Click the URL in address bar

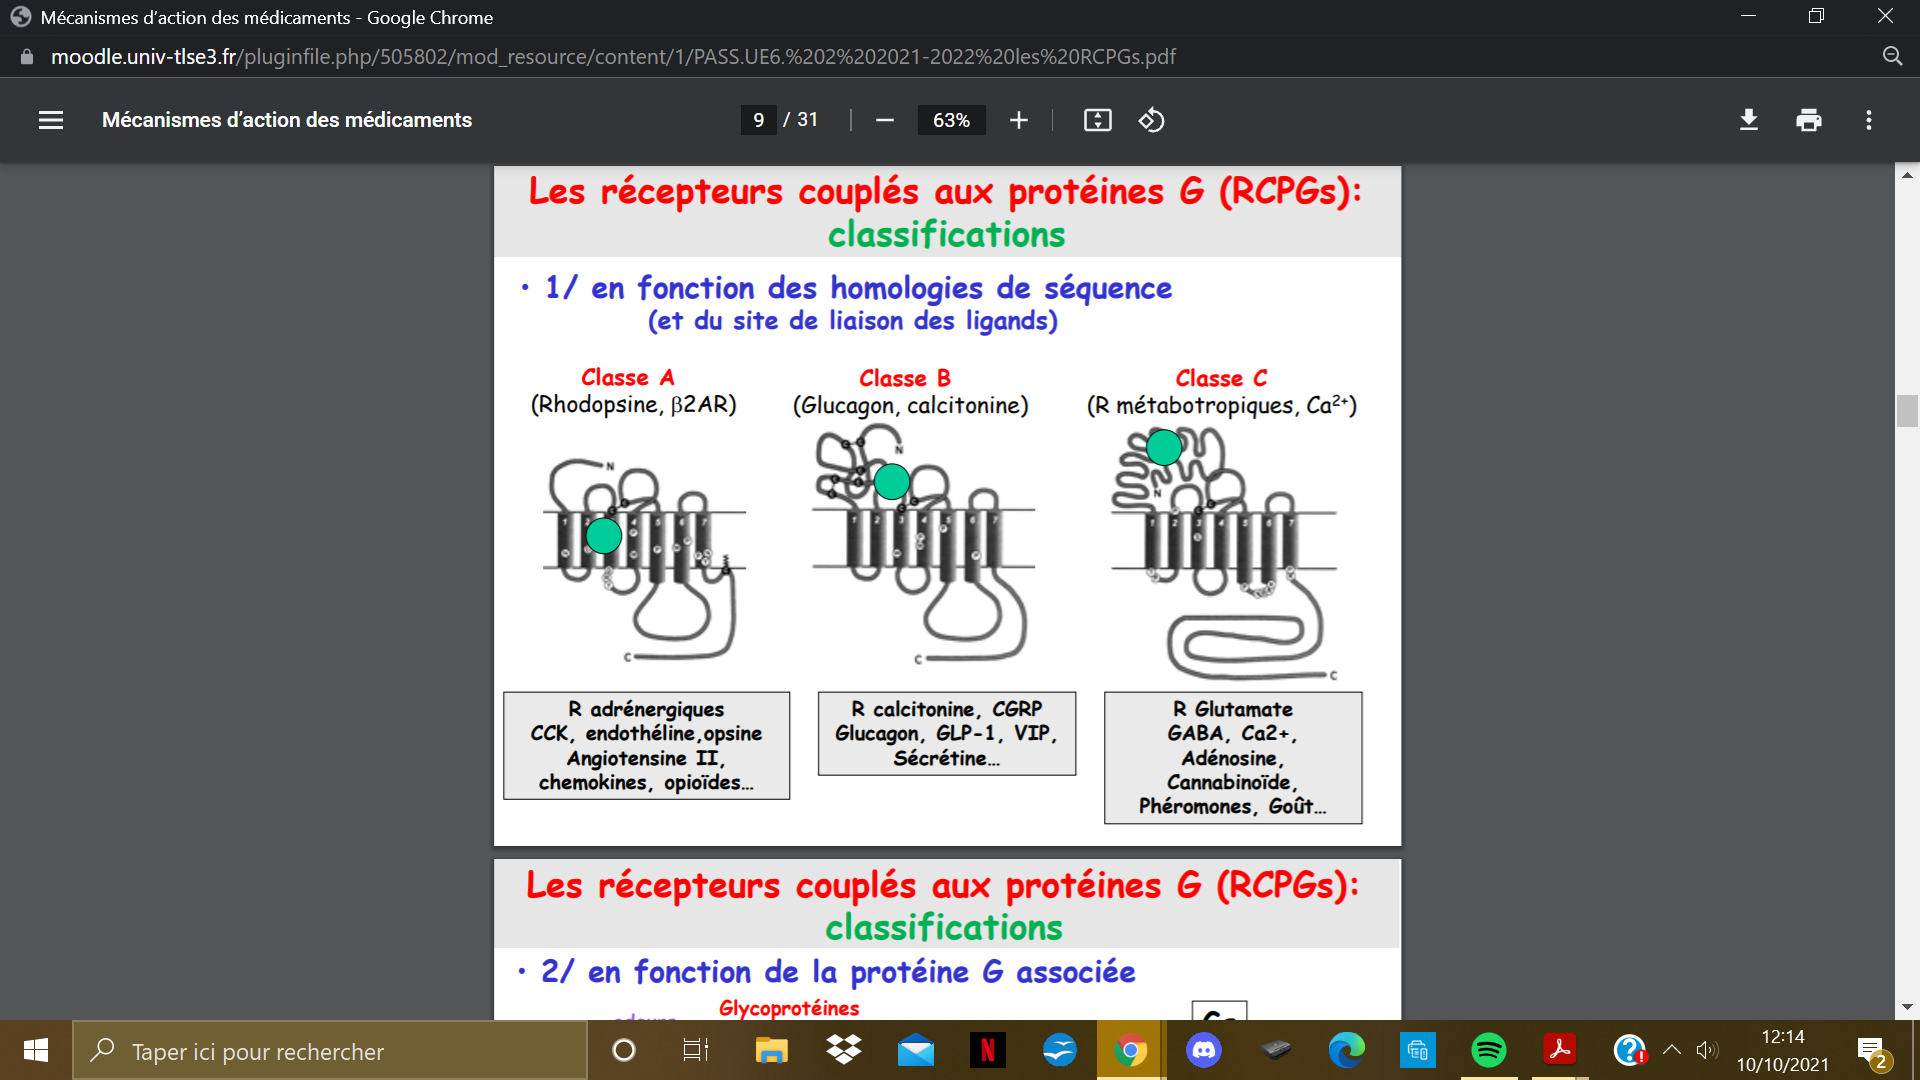coord(612,56)
